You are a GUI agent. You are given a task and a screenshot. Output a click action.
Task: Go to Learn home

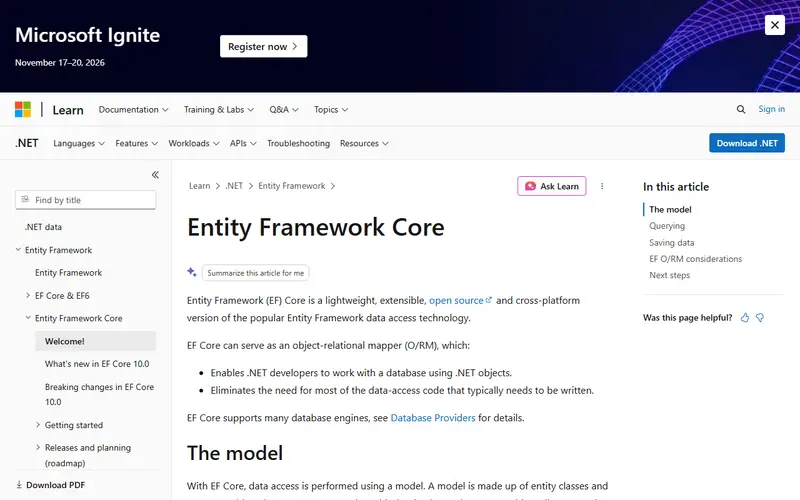tap(68, 110)
